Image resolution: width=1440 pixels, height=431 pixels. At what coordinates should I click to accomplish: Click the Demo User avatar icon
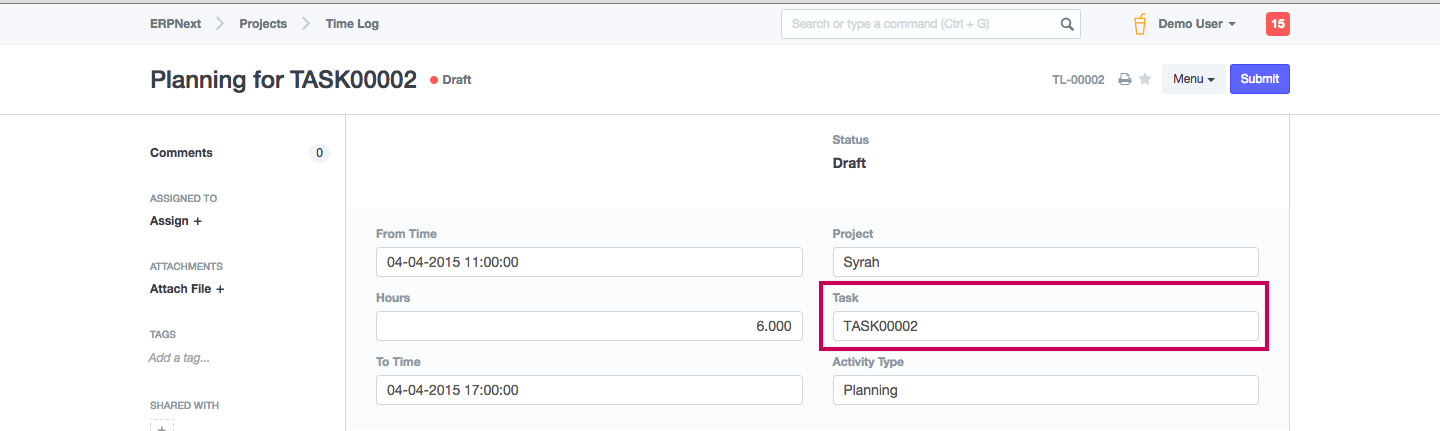[1139, 24]
